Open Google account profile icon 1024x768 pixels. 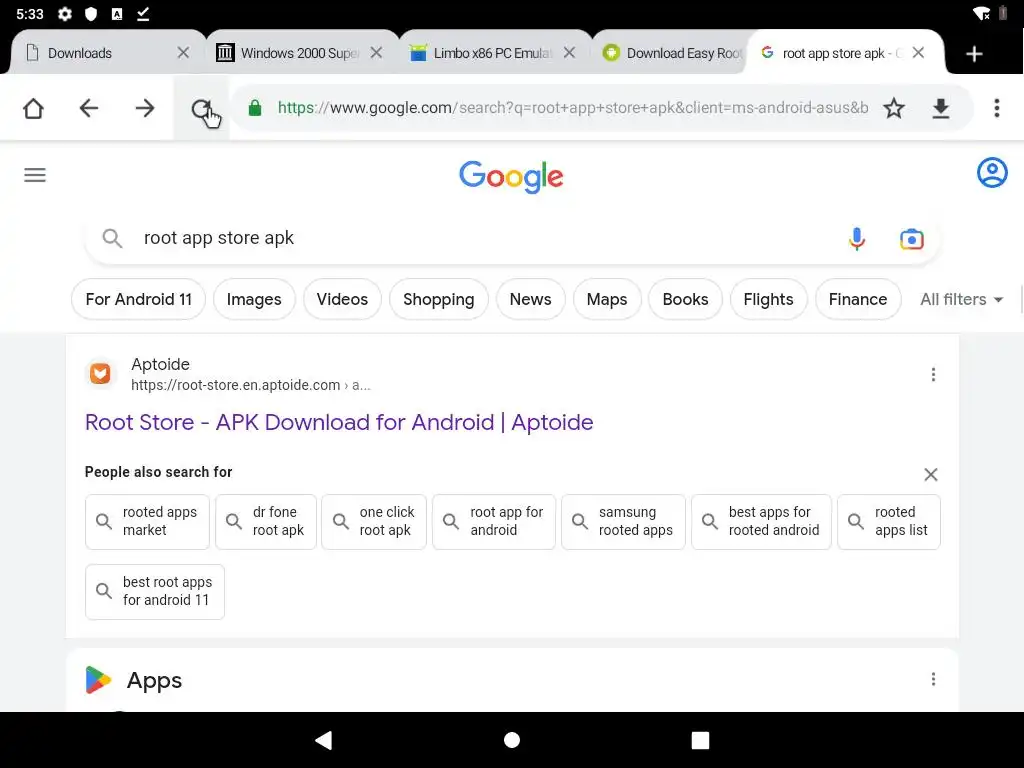[x=992, y=173]
